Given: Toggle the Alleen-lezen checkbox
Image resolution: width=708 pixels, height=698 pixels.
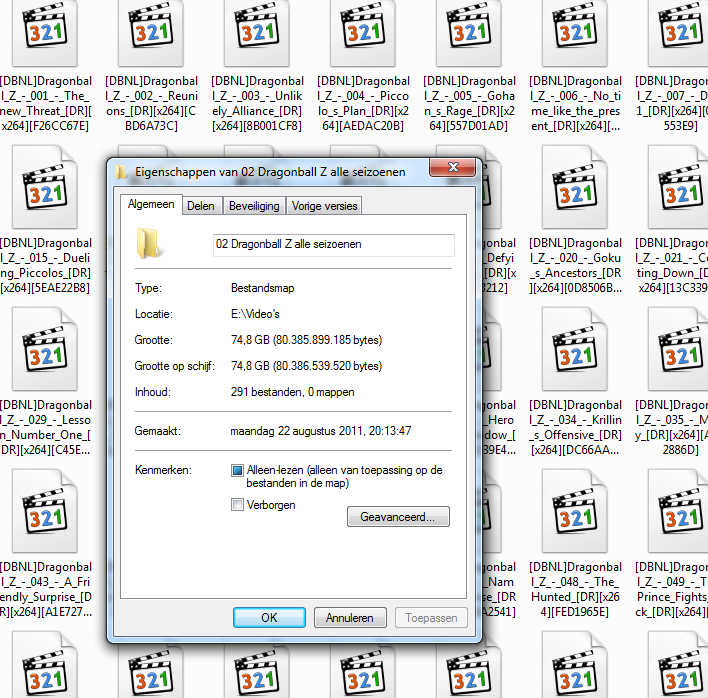Looking at the screenshot, I should click(237, 470).
